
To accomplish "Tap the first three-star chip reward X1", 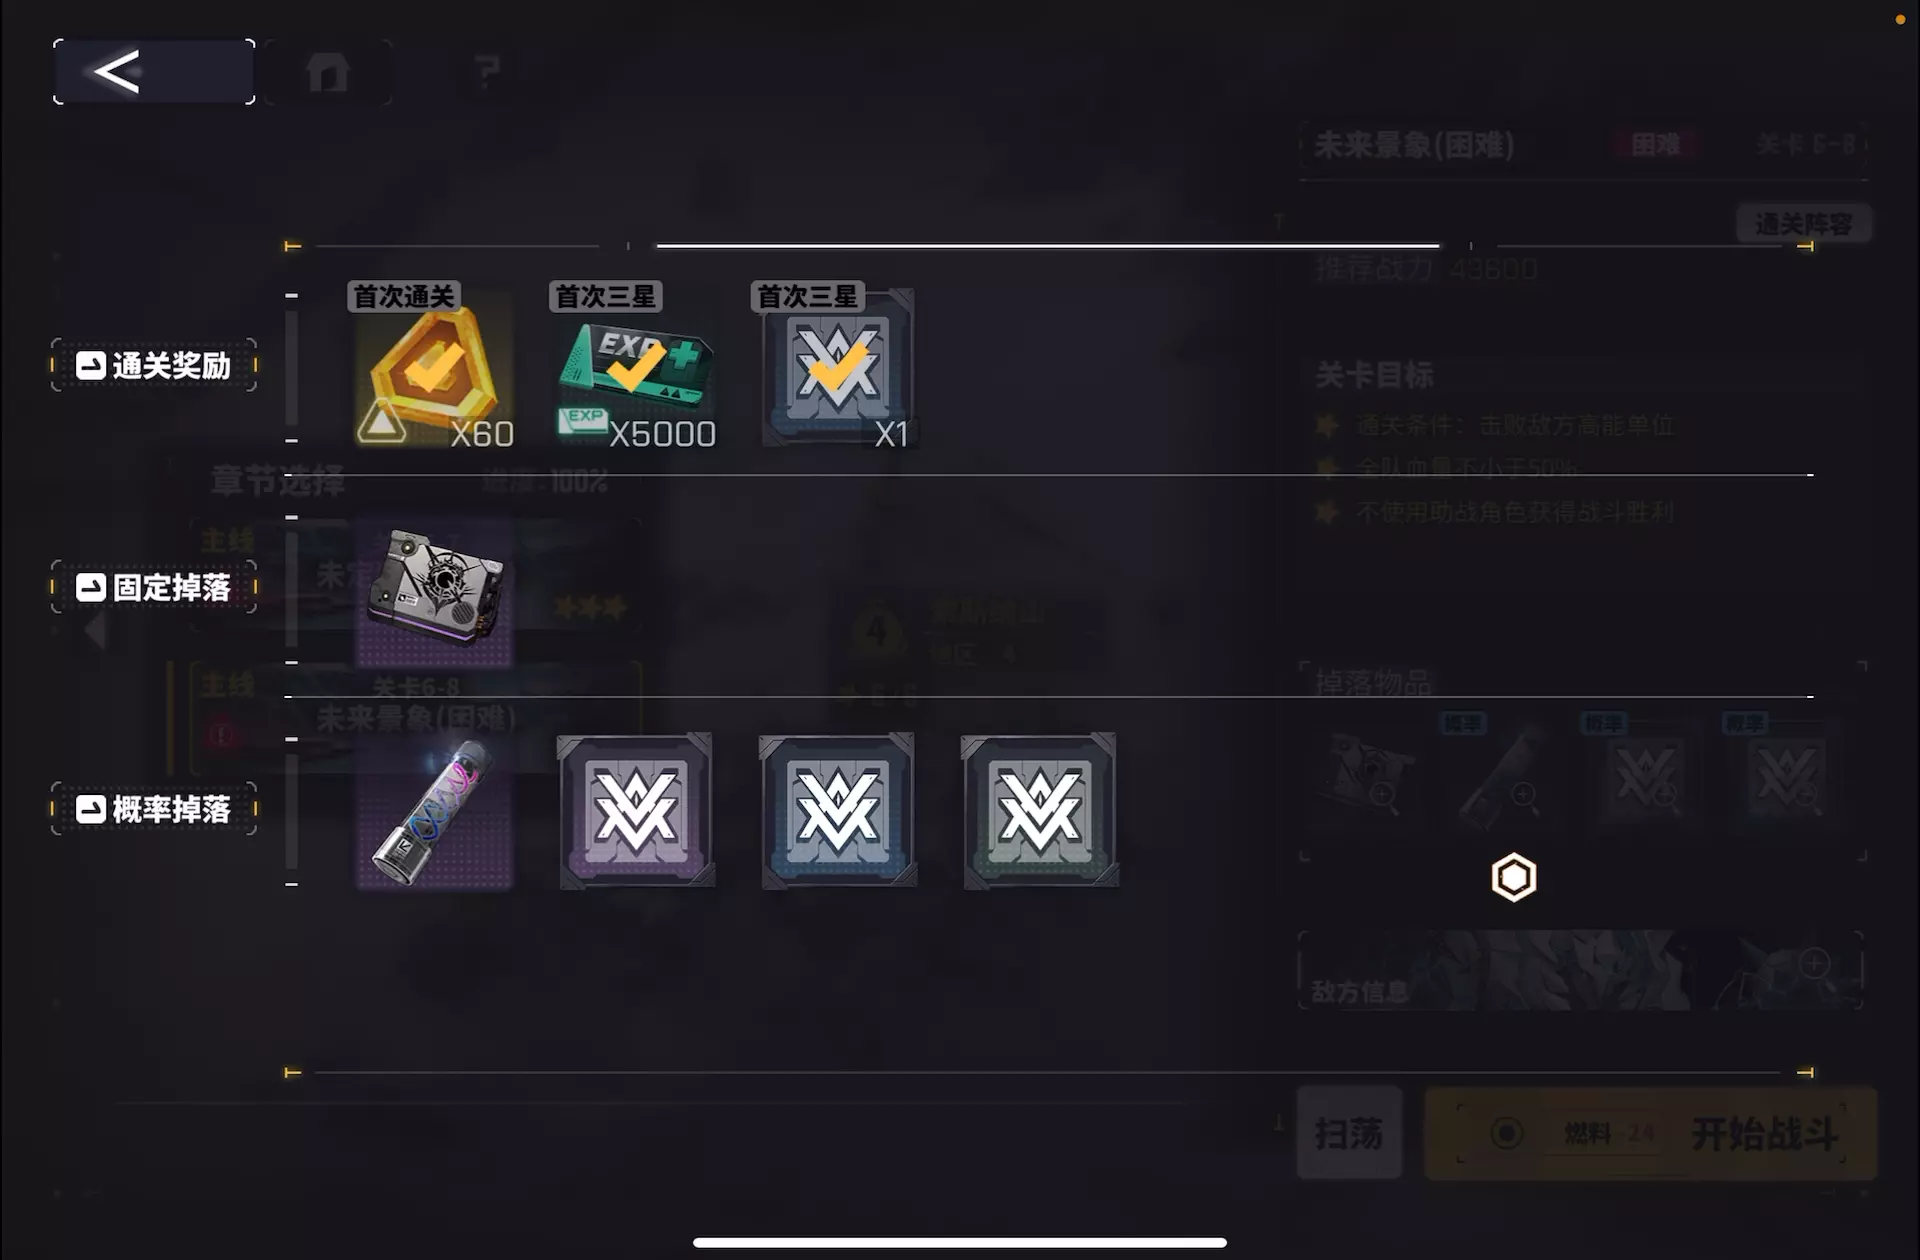I will (838, 367).
